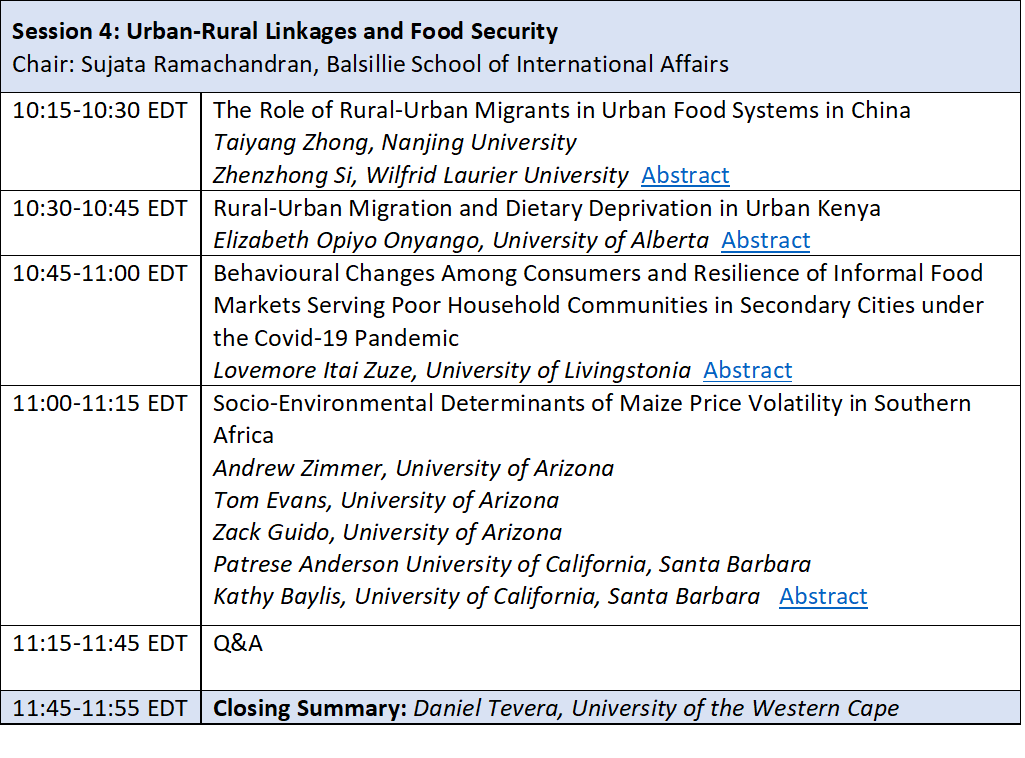Click author name Taiyang Zhong, Nanjing University
This screenshot has width=1025, height=758.
click(395, 143)
